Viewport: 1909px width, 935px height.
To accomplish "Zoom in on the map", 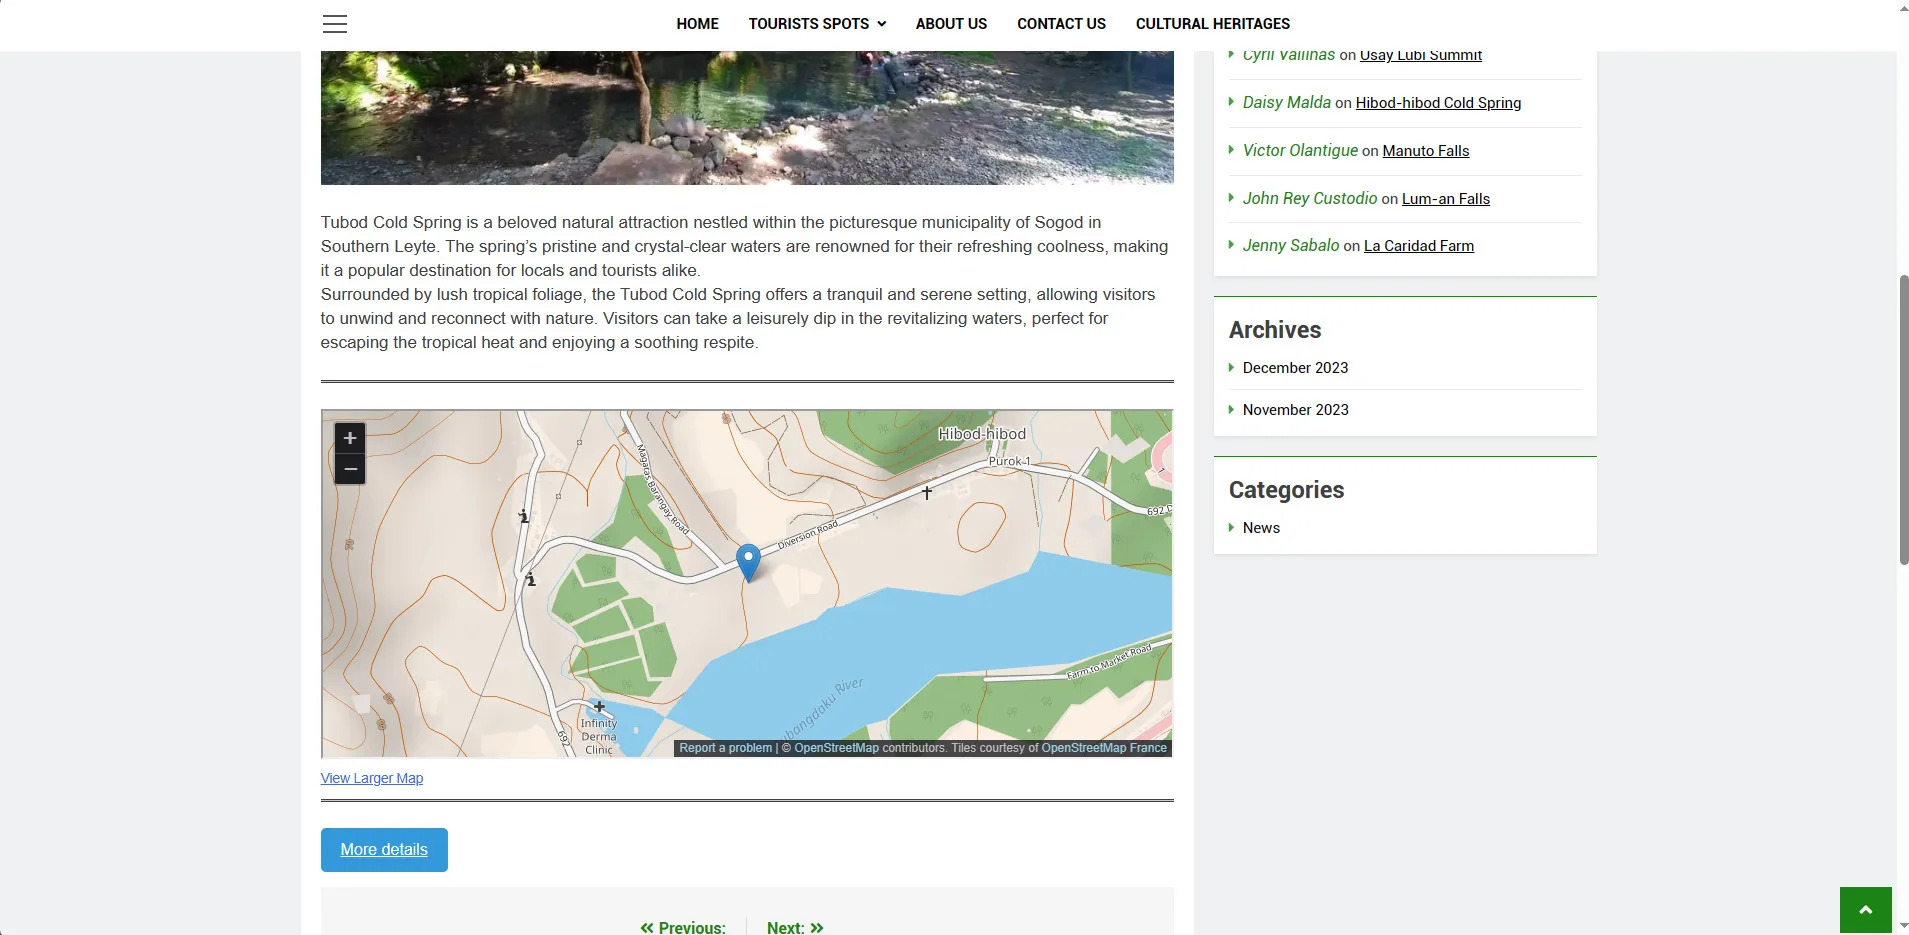I will [350, 438].
